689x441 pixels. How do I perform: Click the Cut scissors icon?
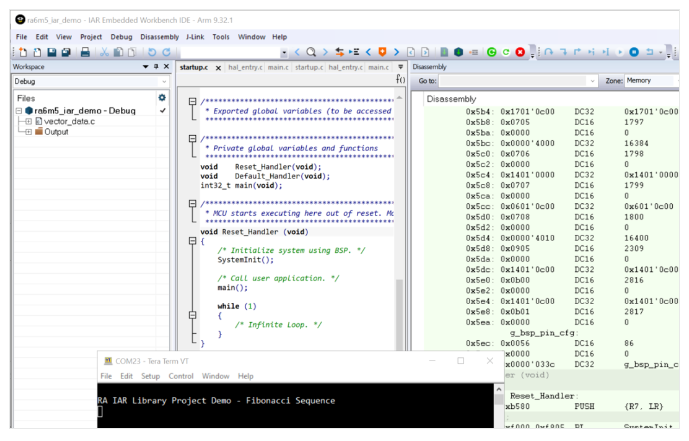click(x=105, y=52)
